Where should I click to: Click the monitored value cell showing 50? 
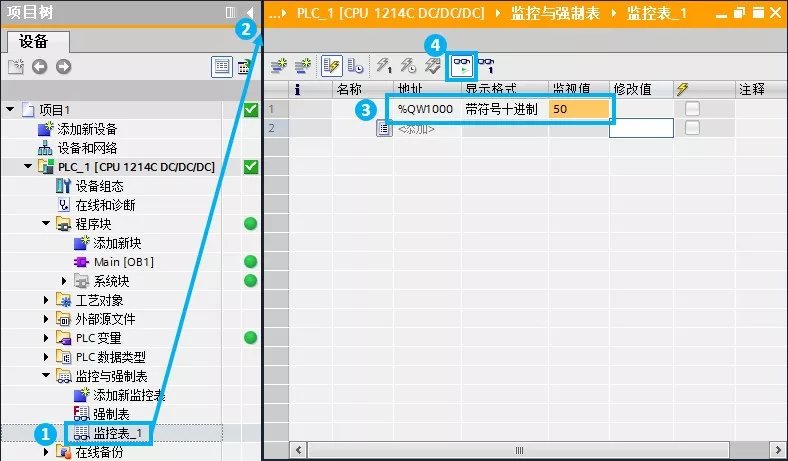tap(578, 108)
